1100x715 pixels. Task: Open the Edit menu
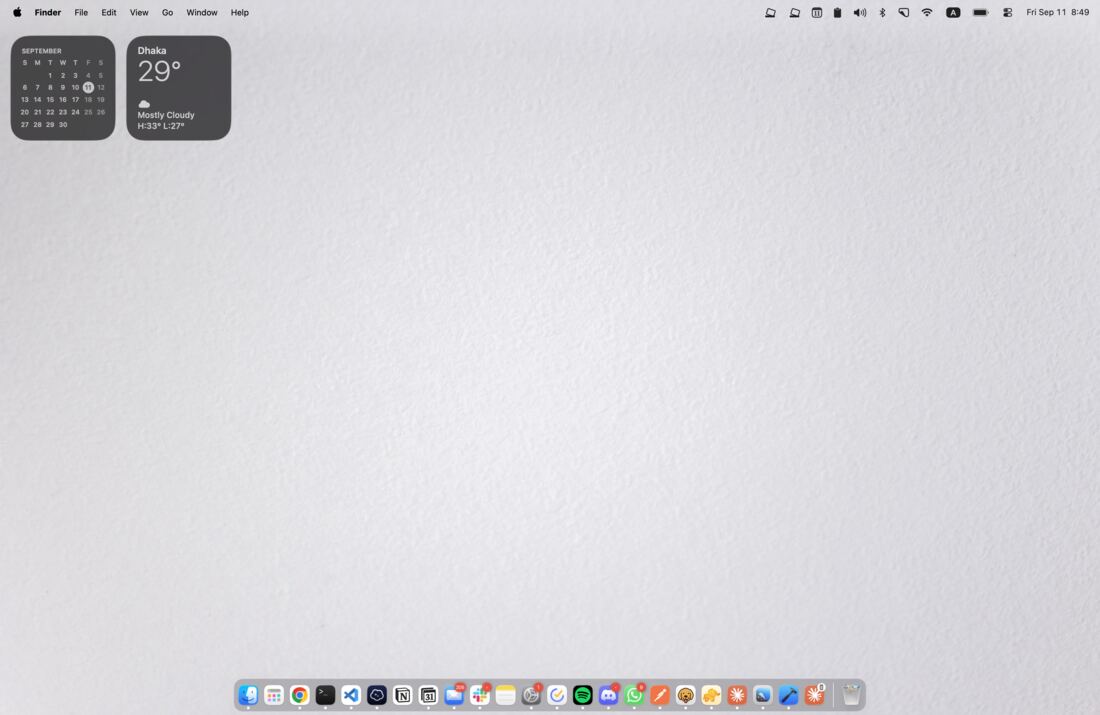(109, 13)
